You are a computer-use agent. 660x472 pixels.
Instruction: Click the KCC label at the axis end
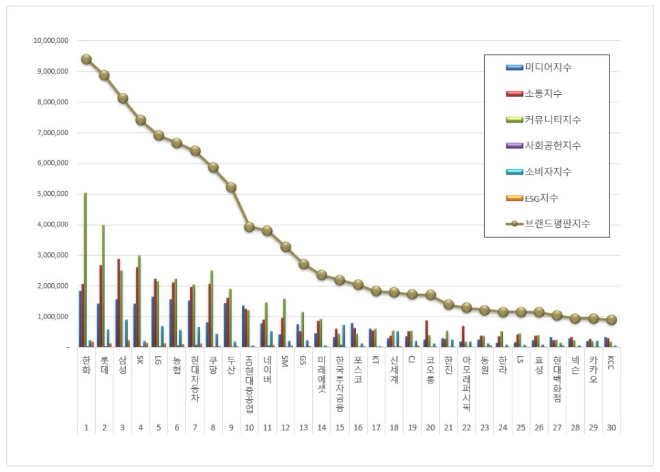(610, 359)
